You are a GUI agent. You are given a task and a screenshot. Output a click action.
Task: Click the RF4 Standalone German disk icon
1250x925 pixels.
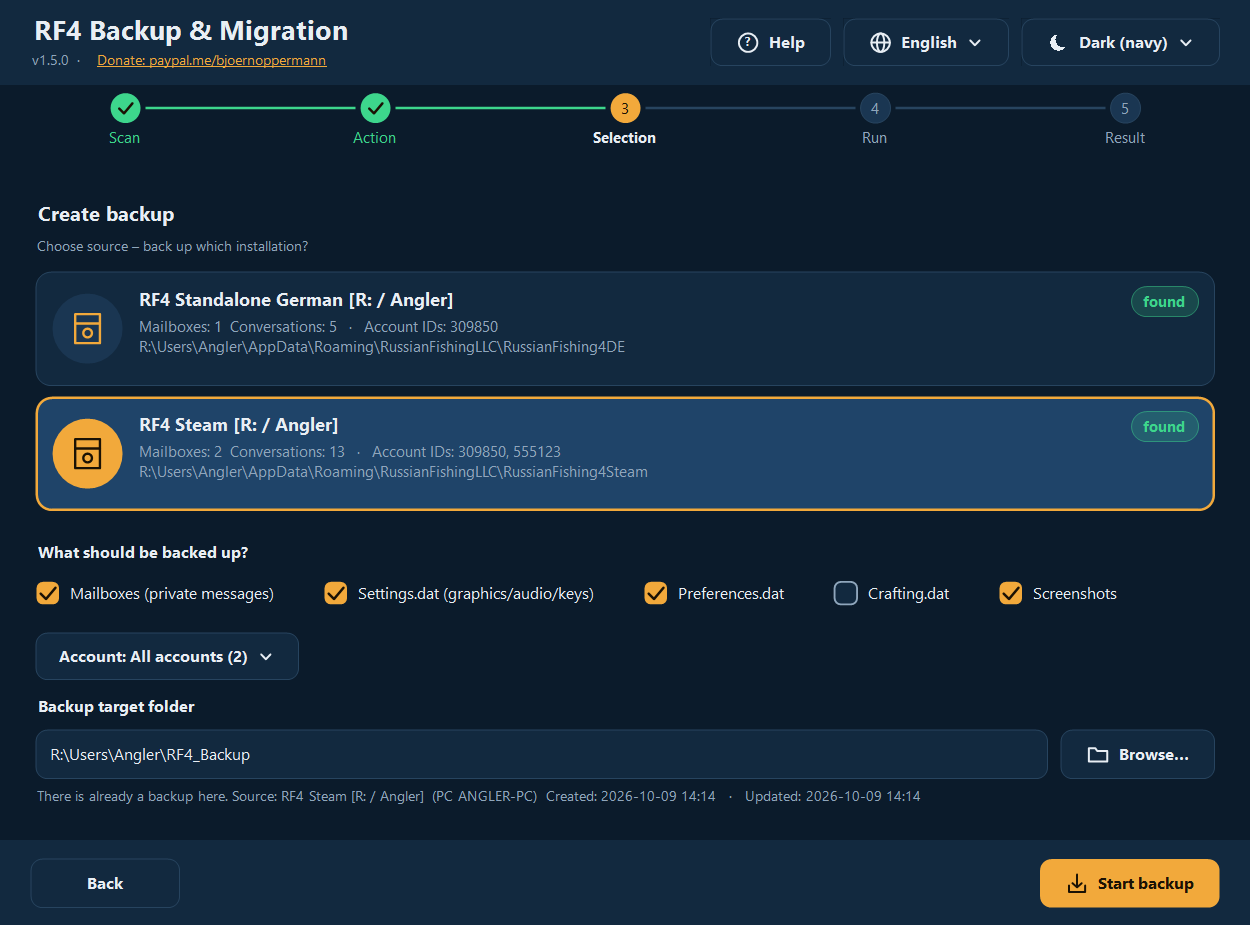click(x=88, y=329)
